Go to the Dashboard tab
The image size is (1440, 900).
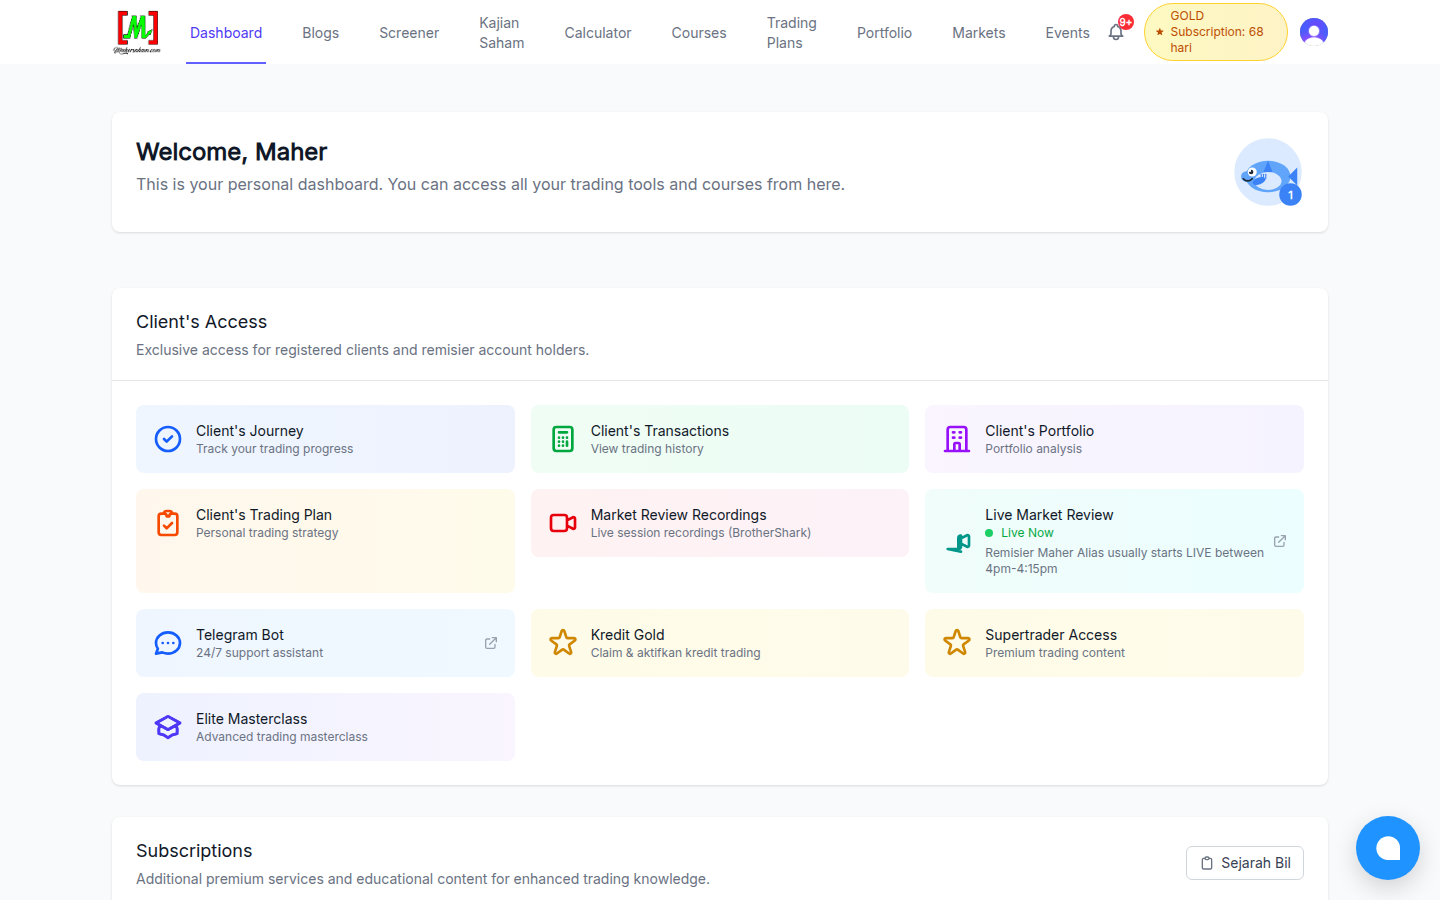pos(226,33)
